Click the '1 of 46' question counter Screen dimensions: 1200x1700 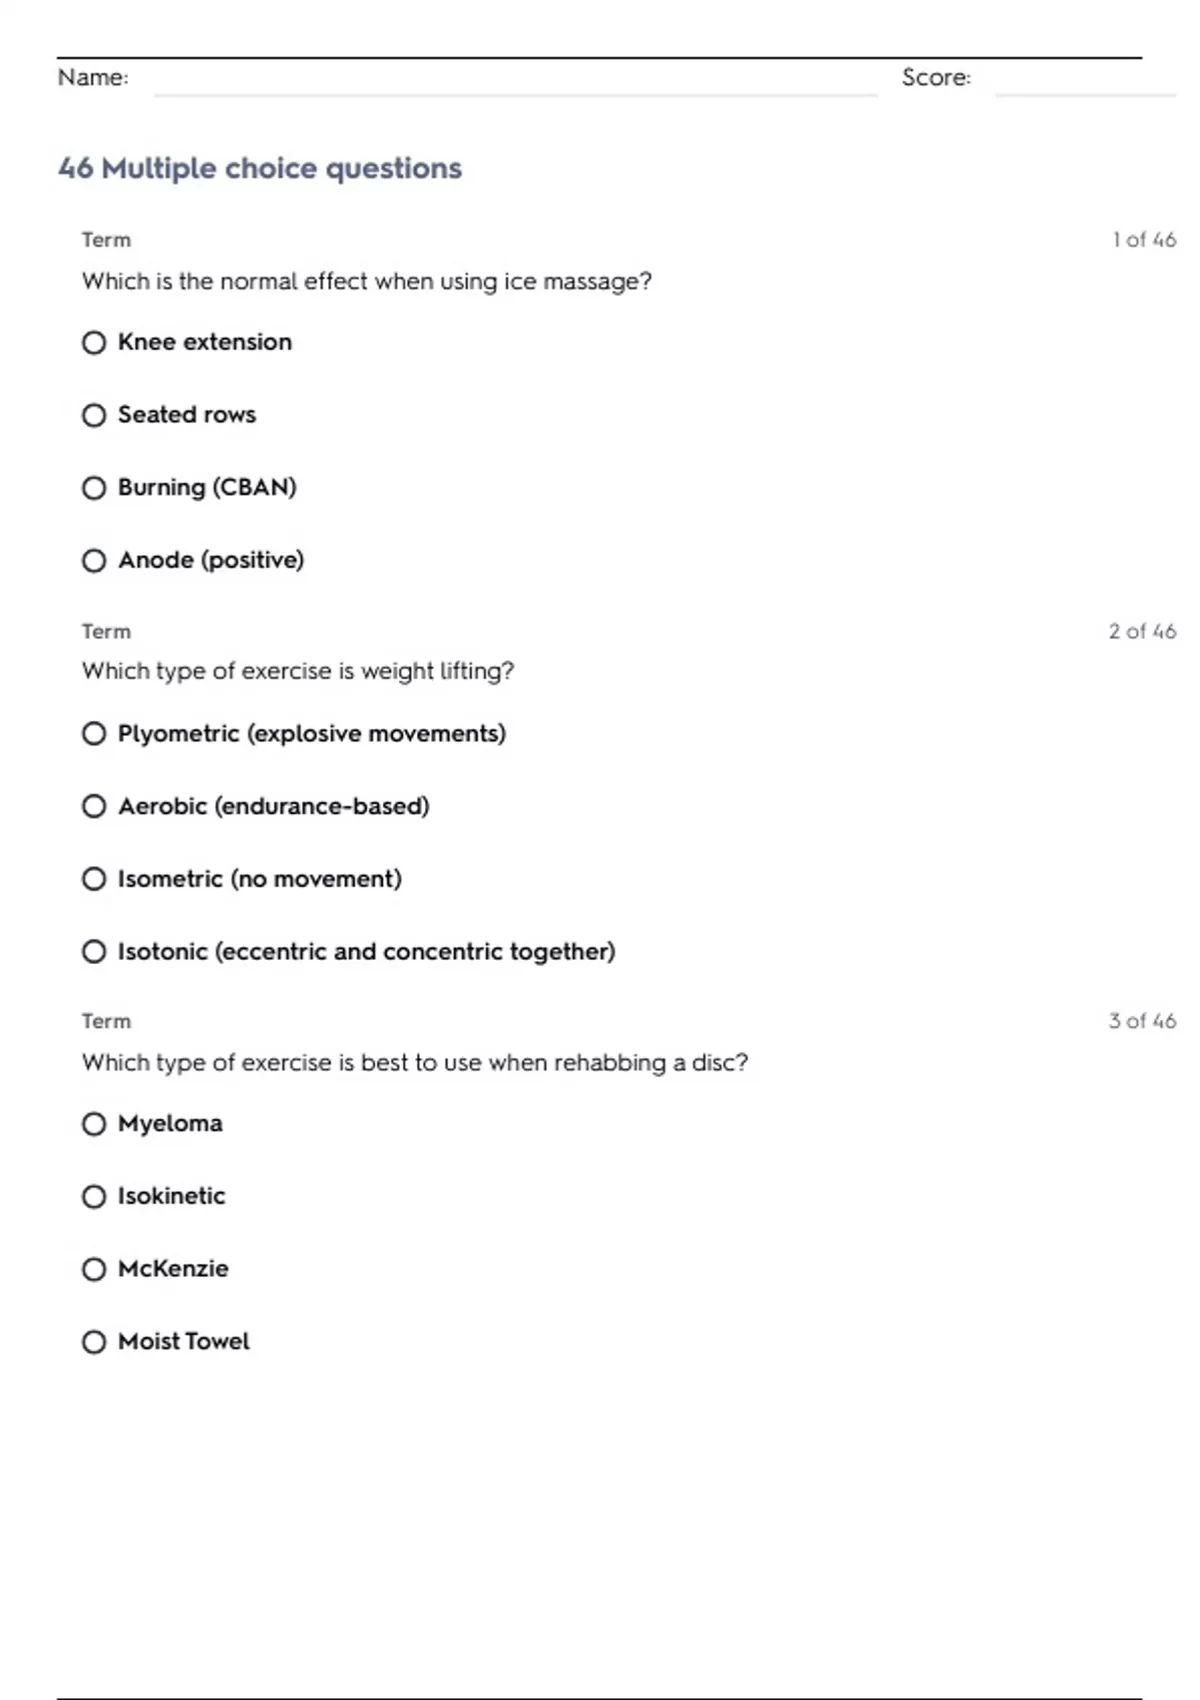1143,240
